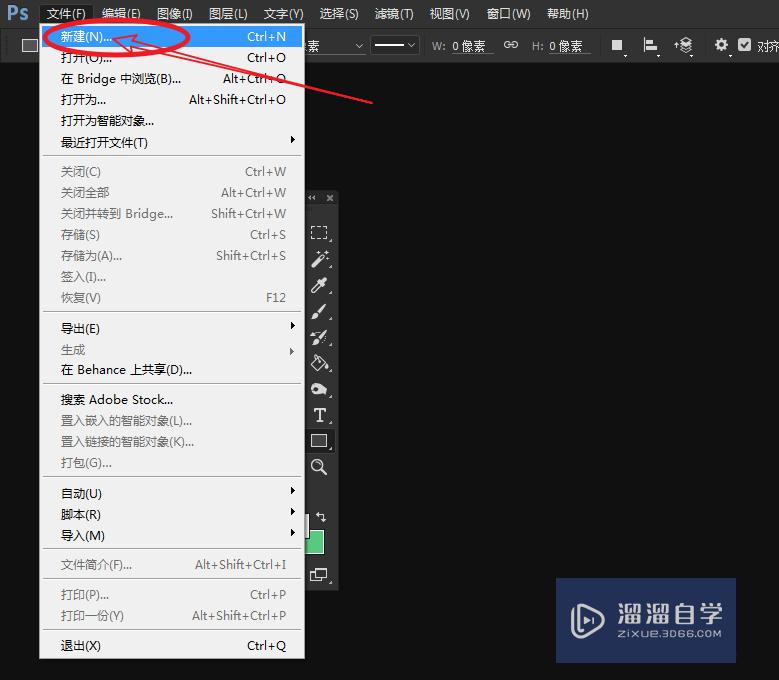This screenshot has width=779, height=680.
Task: Select the Magic Wand tool
Action: pyautogui.click(x=319, y=259)
